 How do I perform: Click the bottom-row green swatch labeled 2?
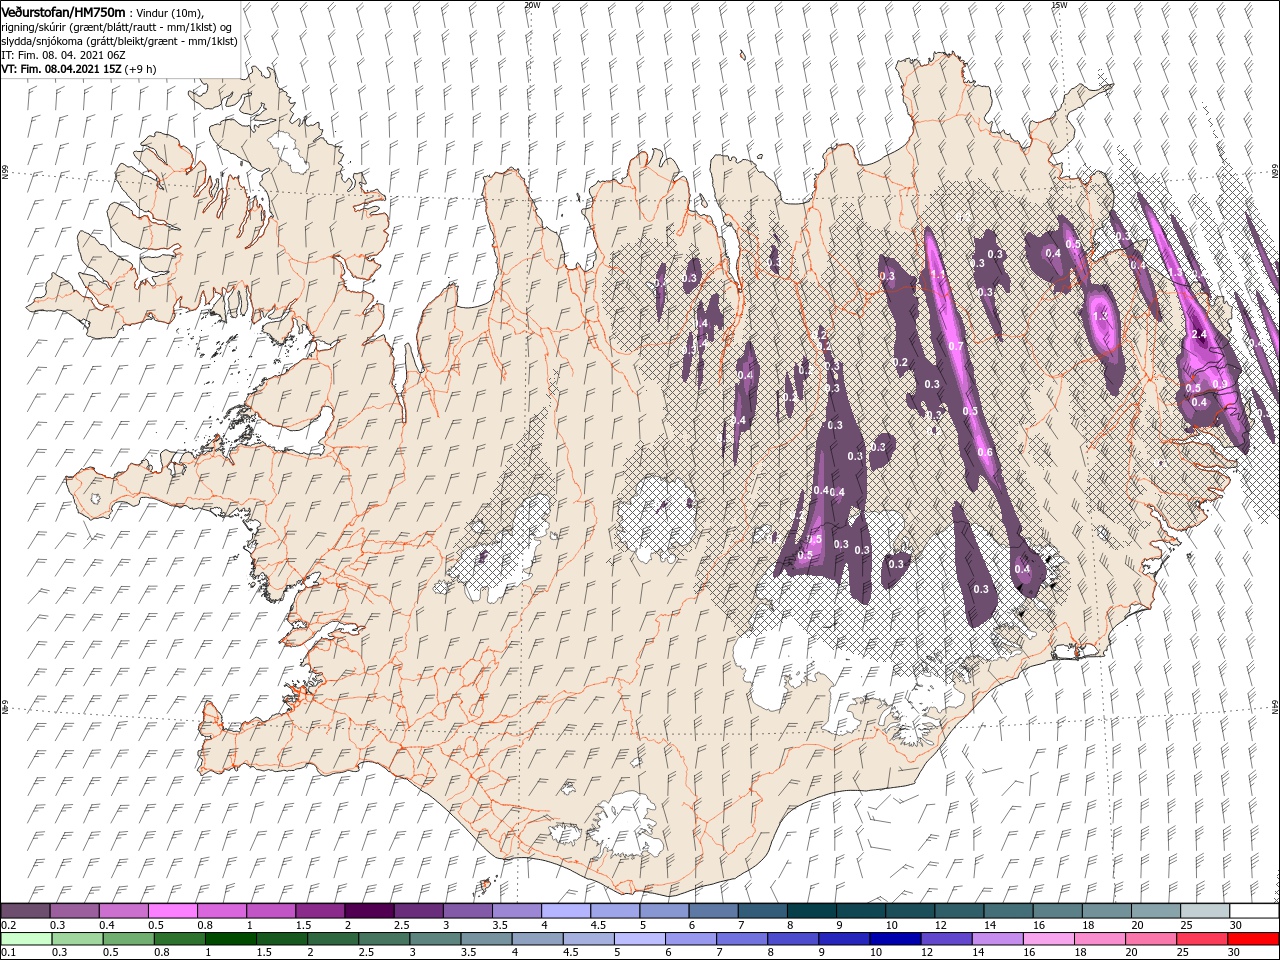click(x=333, y=939)
